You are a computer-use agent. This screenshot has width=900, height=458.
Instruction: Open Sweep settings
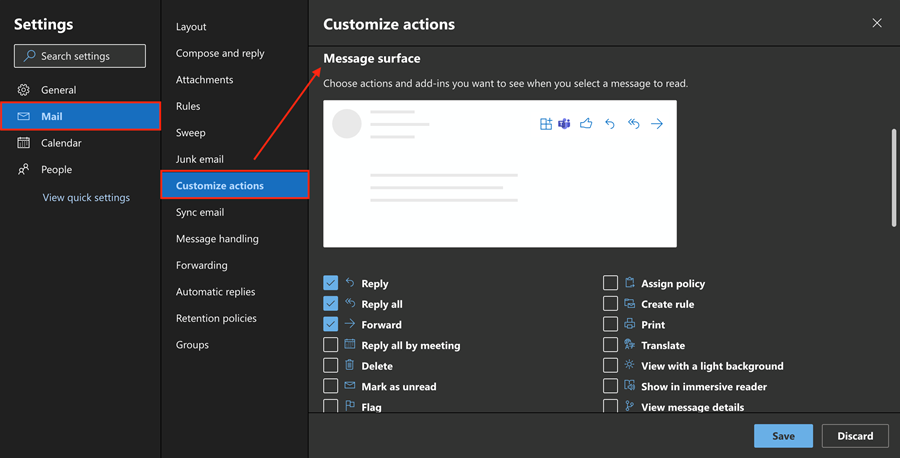coord(235,133)
